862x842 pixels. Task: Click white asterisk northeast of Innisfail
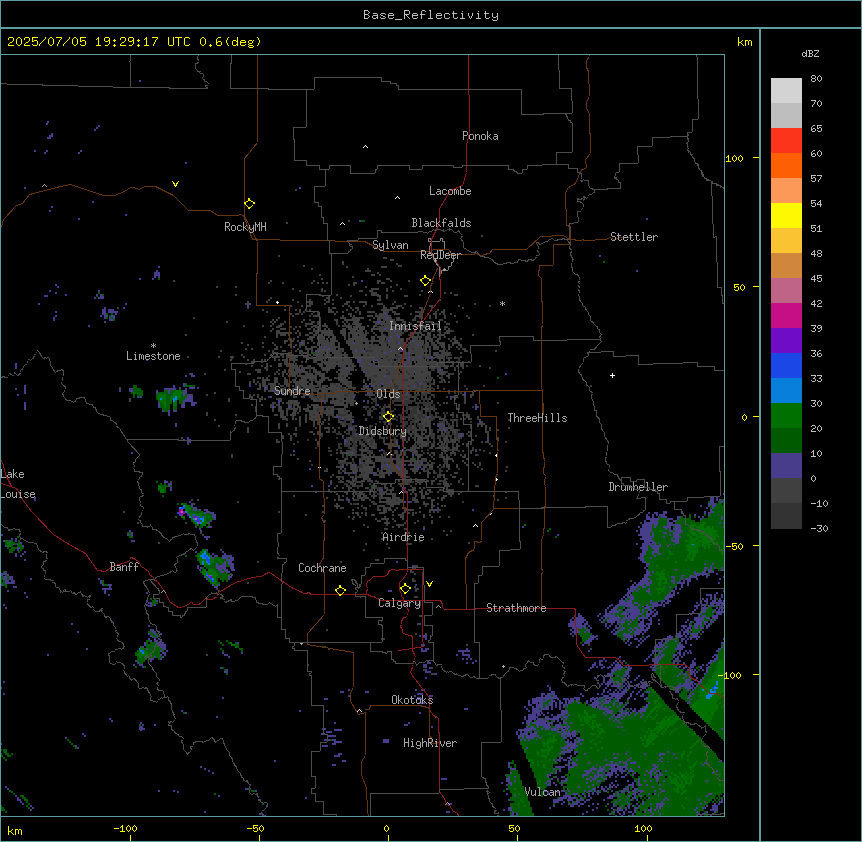(502, 303)
